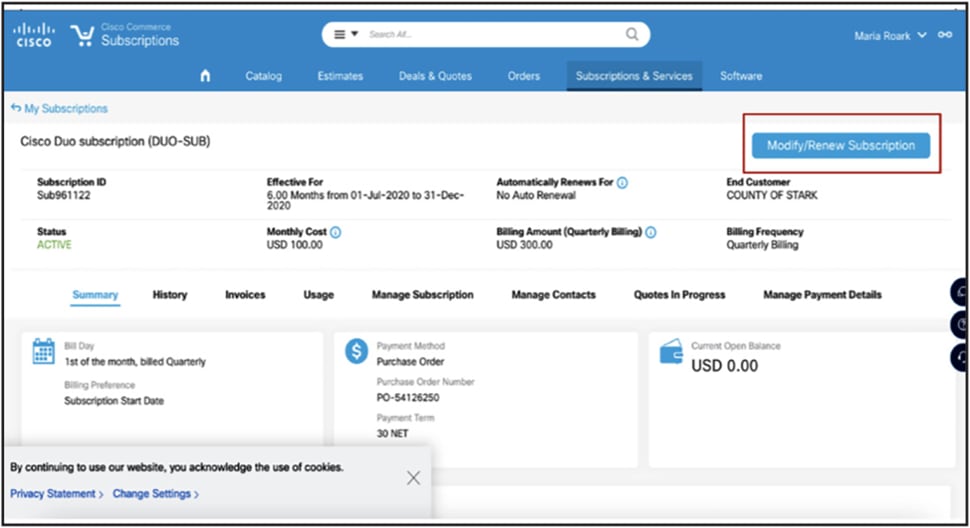Open the Software menu
The height and width of the screenshot is (528, 970).
[x=740, y=76]
